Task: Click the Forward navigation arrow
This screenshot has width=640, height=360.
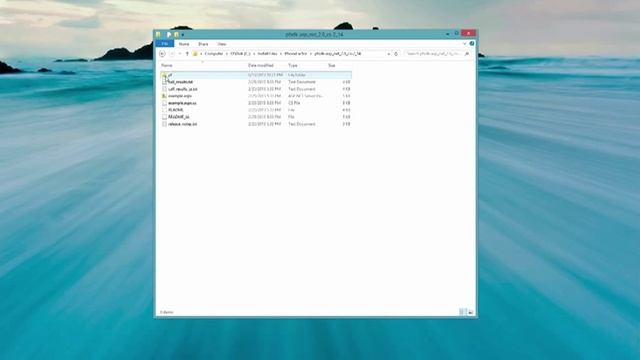Action: (172, 53)
